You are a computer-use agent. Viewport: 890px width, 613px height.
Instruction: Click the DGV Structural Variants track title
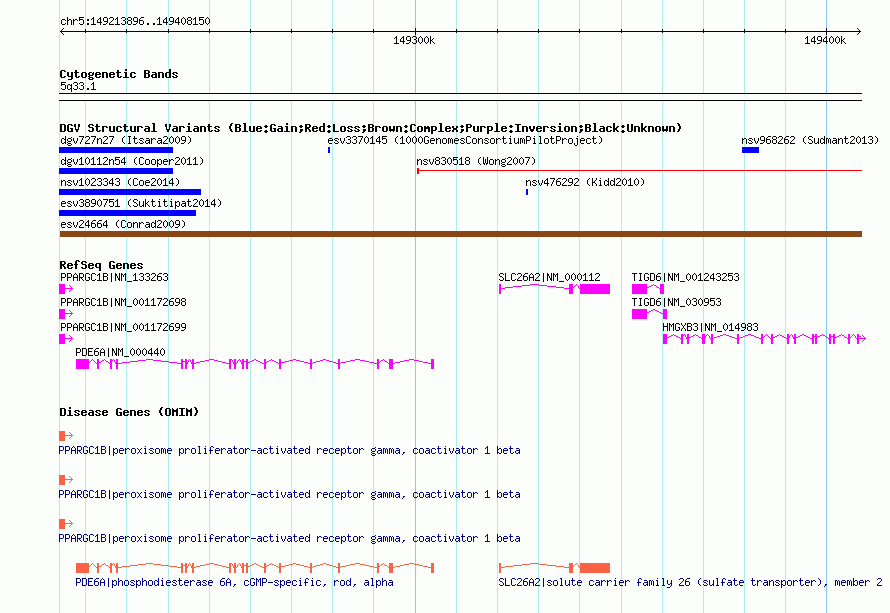pyautogui.click(x=371, y=128)
